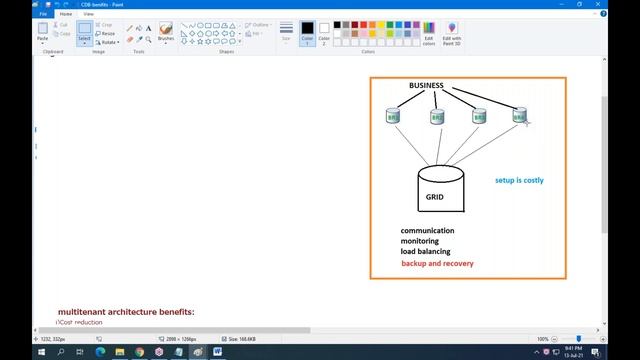
Task: Pick the purple color swatch
Action: click(416, 25)
